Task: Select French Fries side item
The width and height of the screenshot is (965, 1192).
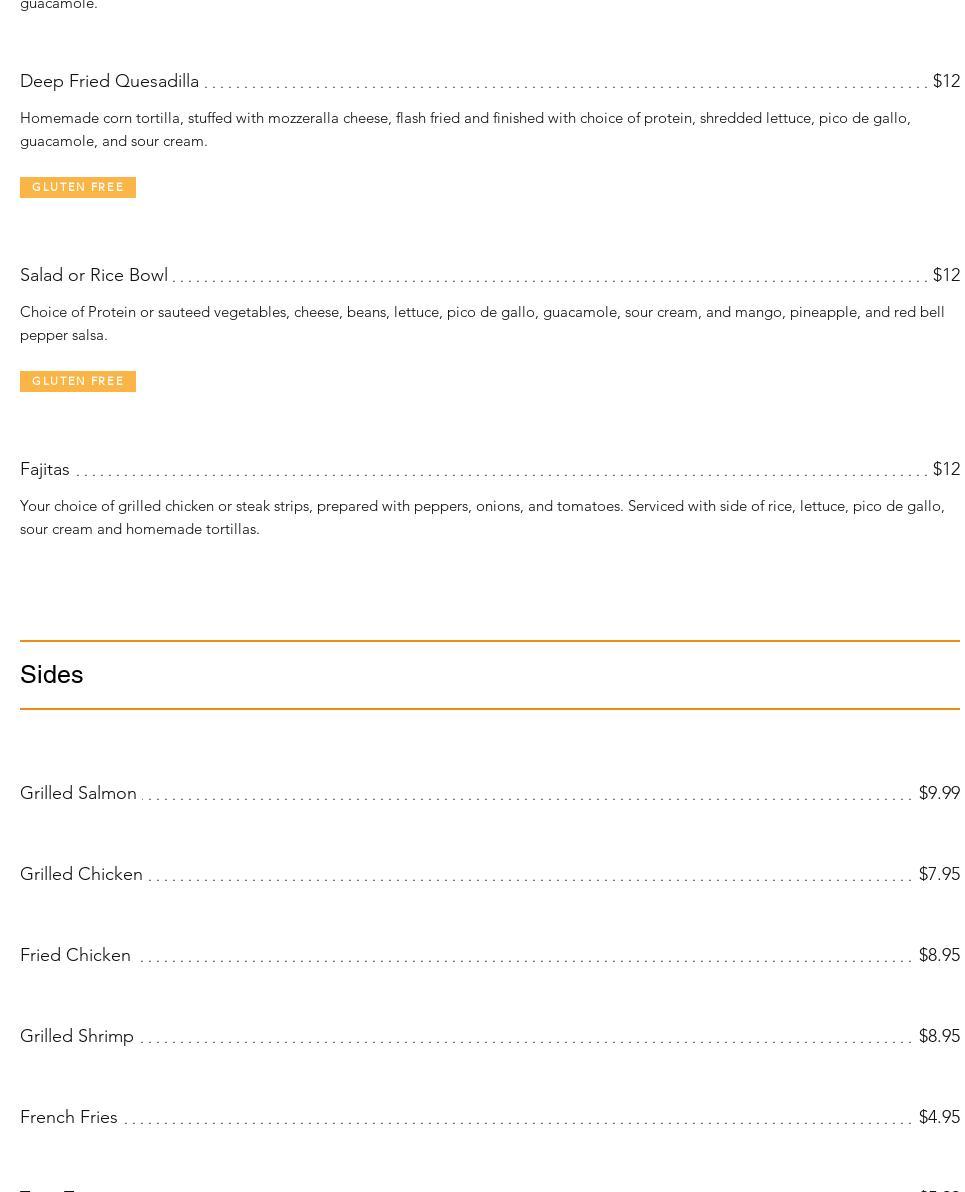Action: (68, 1117)
